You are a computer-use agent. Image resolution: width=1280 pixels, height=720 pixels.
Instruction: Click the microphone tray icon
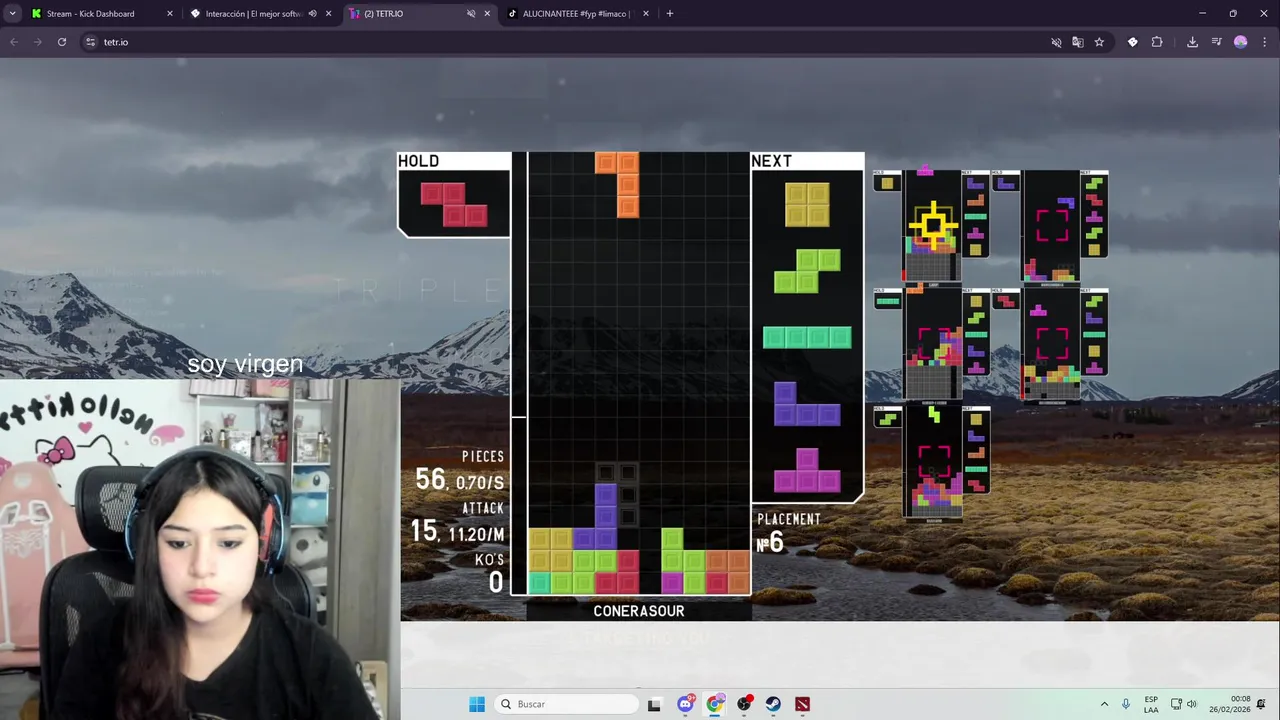[1126, 704]
